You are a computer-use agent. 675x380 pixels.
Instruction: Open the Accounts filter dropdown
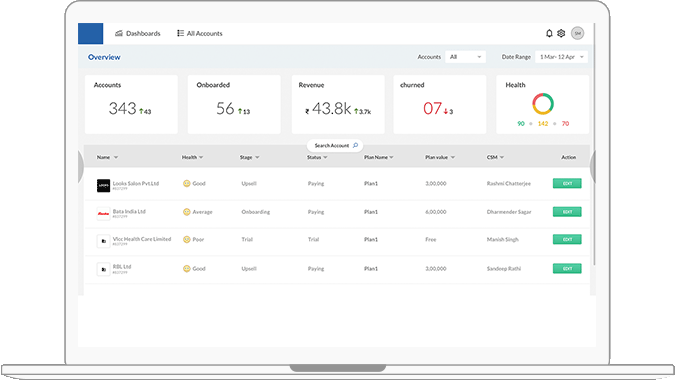point(465,57)
